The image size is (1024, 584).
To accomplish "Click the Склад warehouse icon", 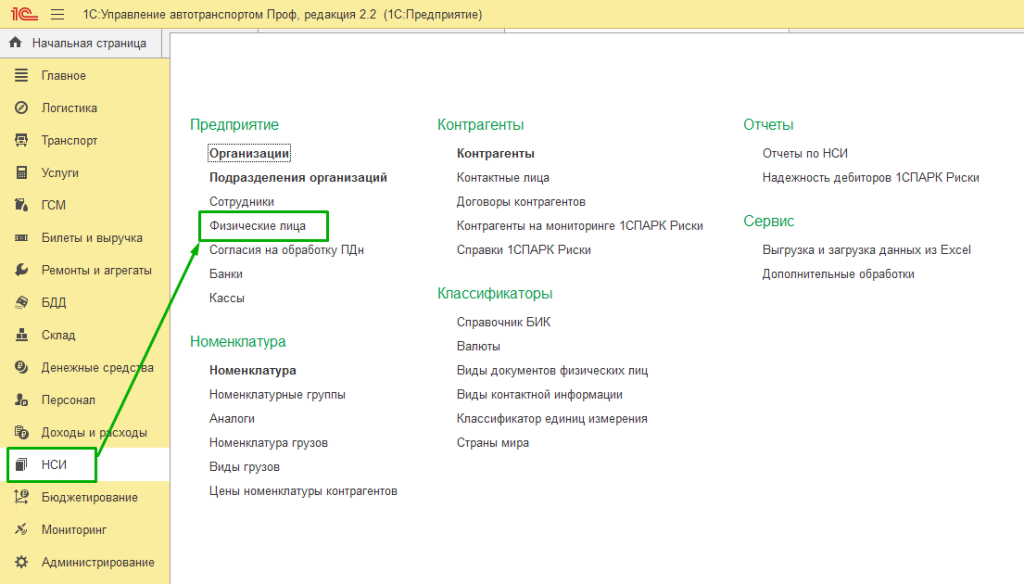I will coord(21,335).
